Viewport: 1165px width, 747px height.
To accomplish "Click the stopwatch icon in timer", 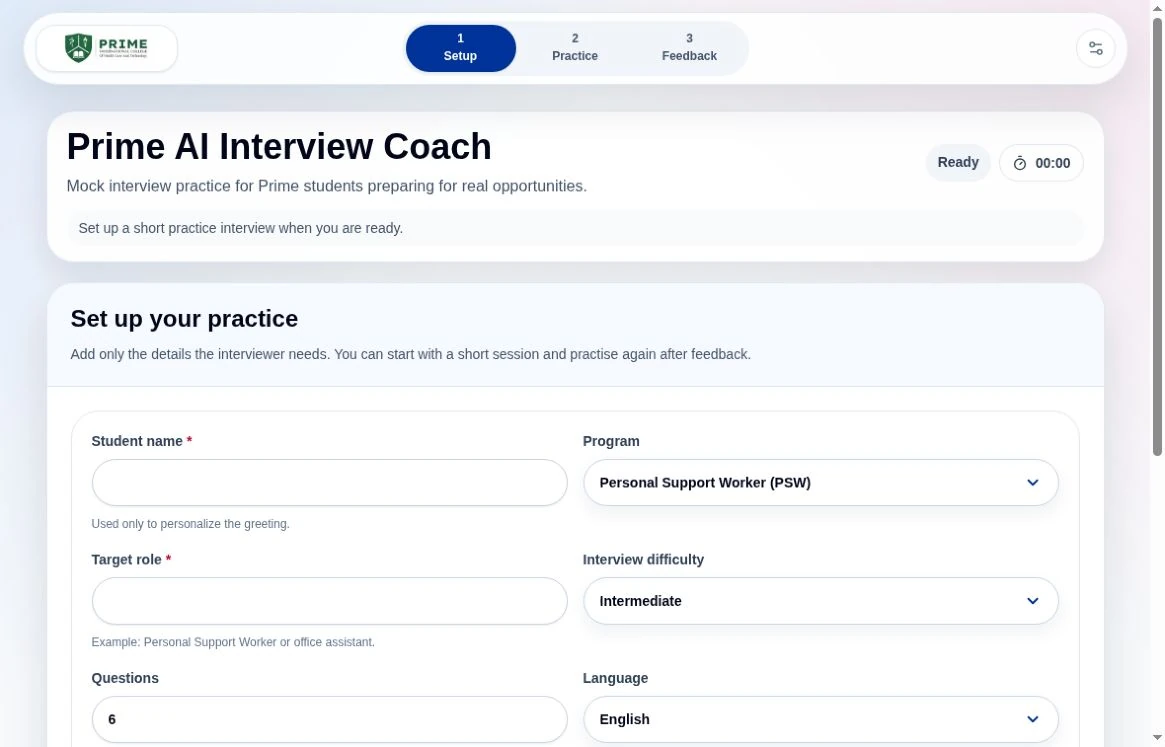I will click(x=1019, y=164).
